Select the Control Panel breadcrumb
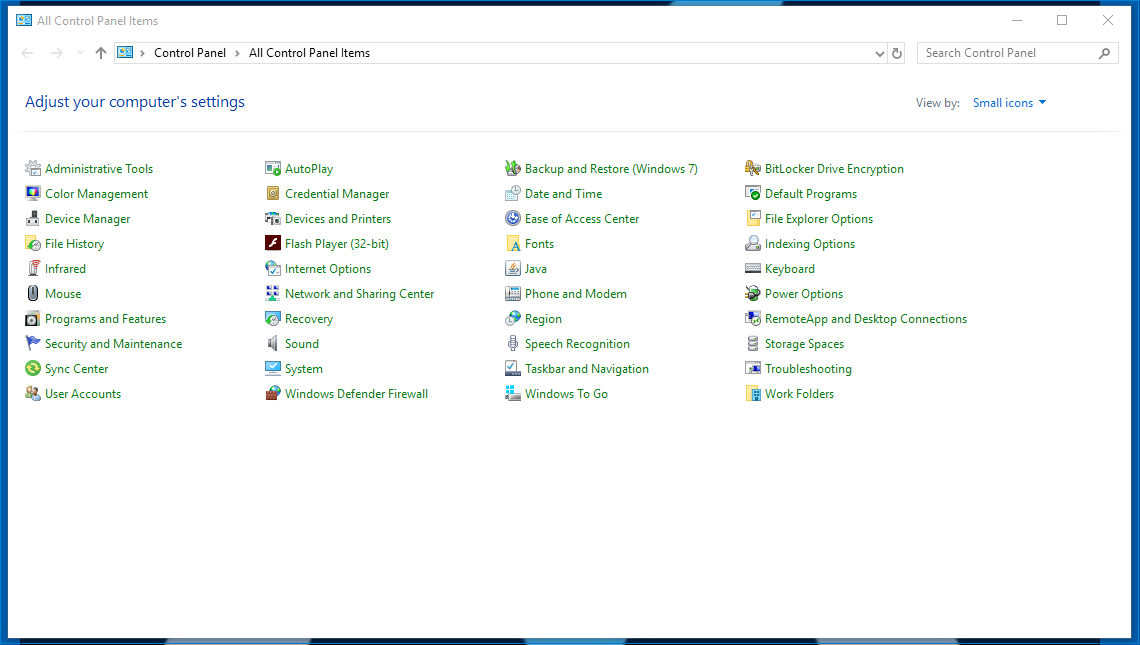The width and height of the screenshot is (1140, 645). click(x=190, y=53)
